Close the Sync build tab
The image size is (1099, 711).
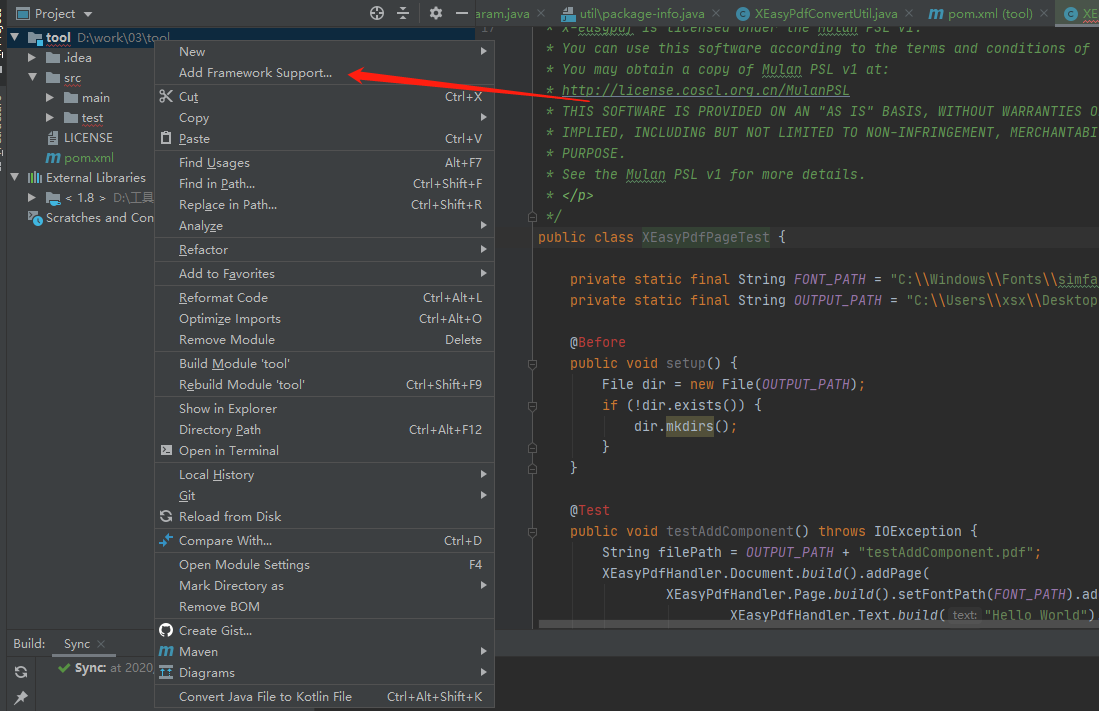101,644
